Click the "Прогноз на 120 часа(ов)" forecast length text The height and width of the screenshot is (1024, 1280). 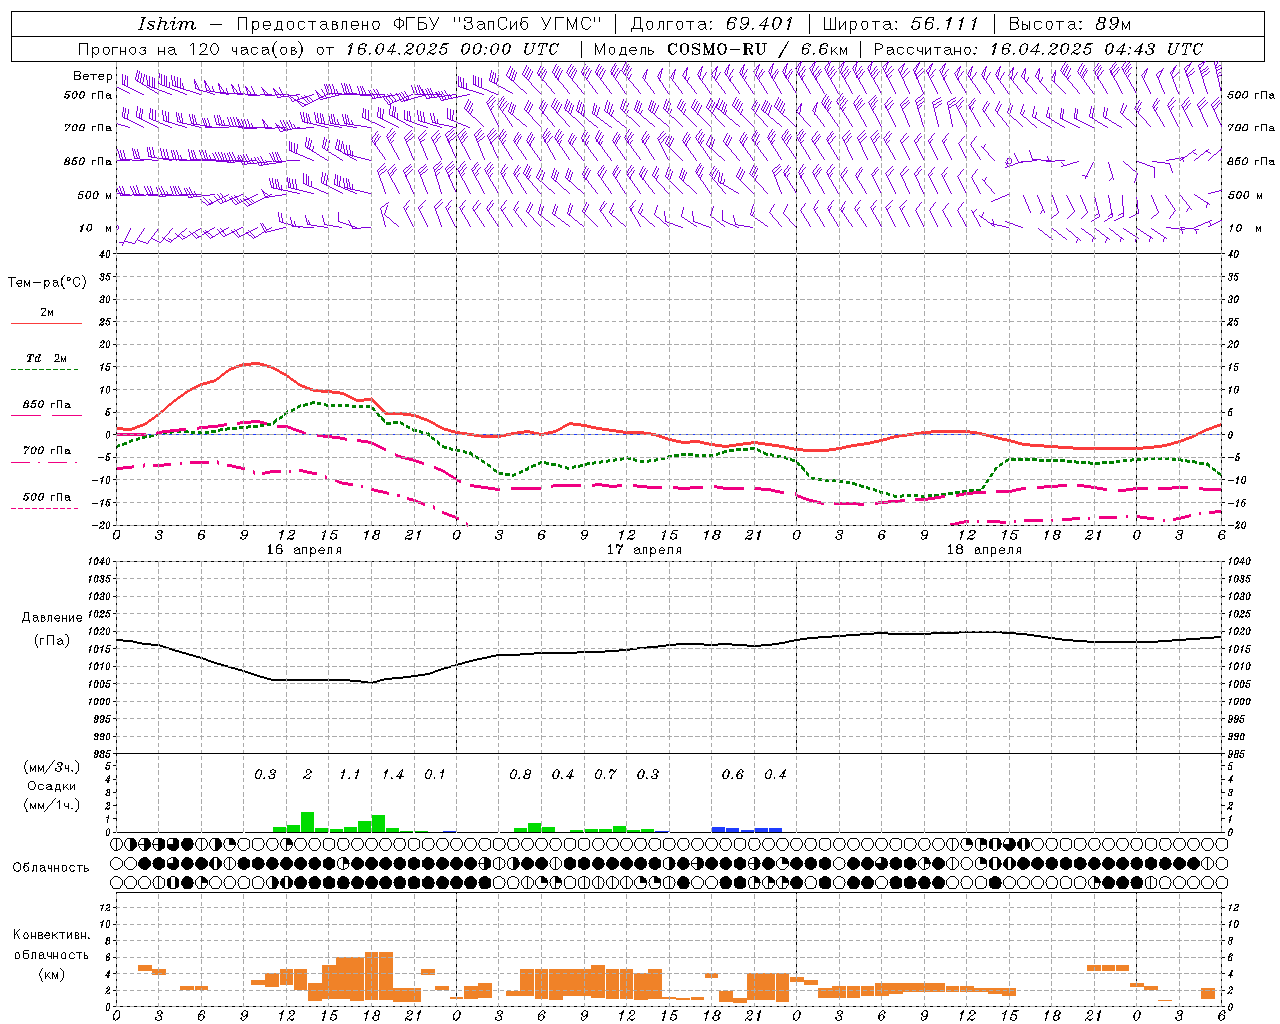coord(192,49)
